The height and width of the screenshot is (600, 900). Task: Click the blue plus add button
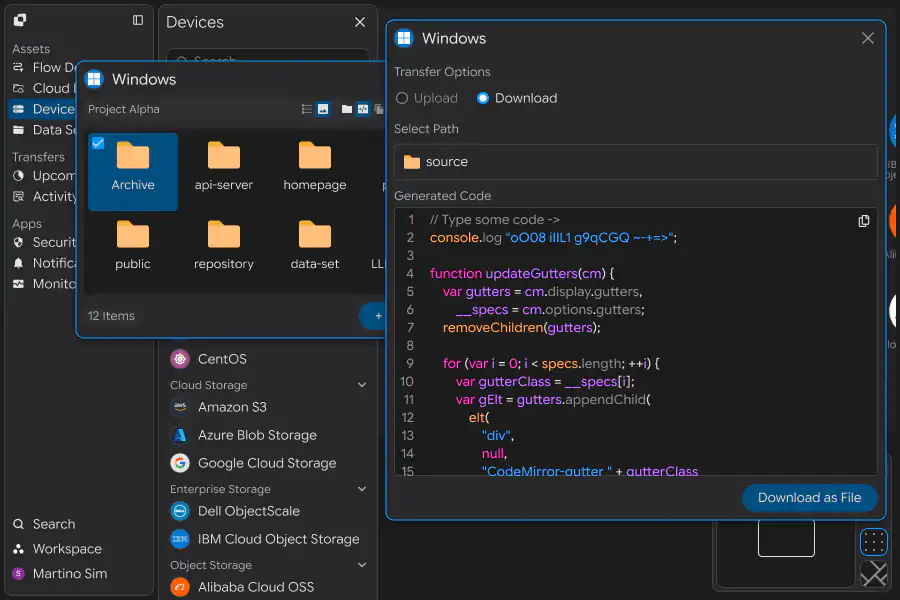(x=373, y=316)
